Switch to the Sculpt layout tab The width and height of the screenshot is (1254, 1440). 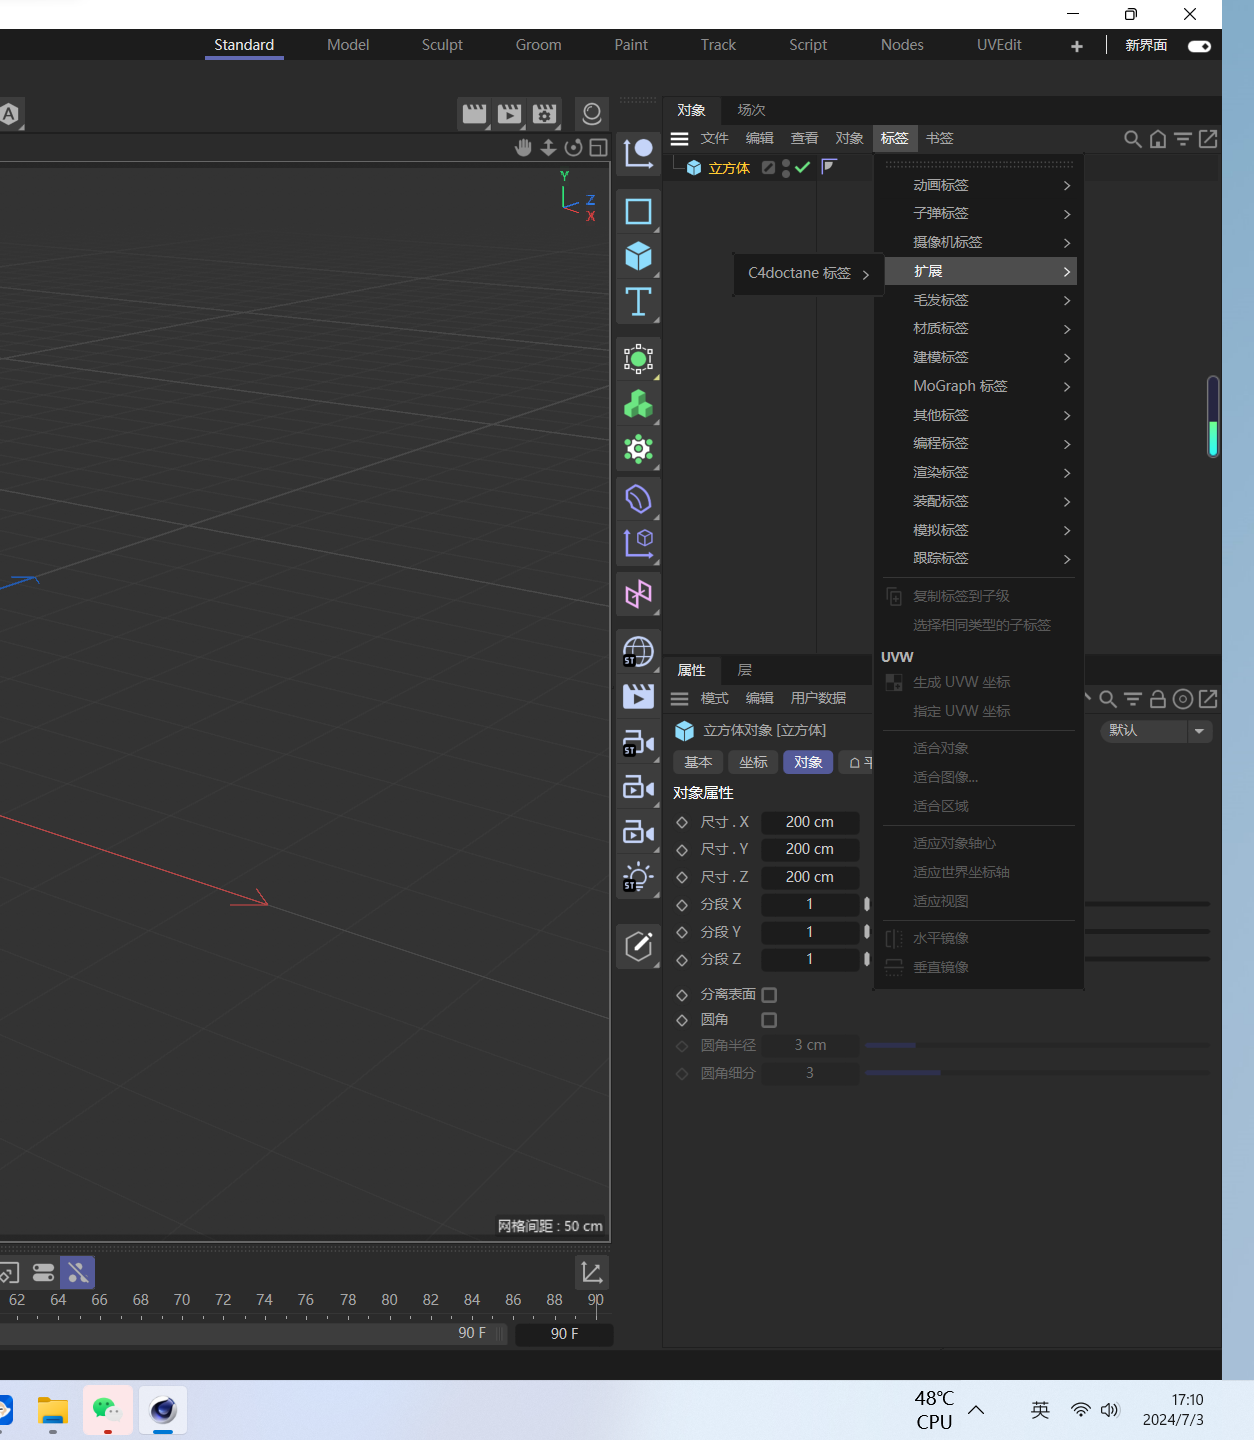tap(442, 45)
